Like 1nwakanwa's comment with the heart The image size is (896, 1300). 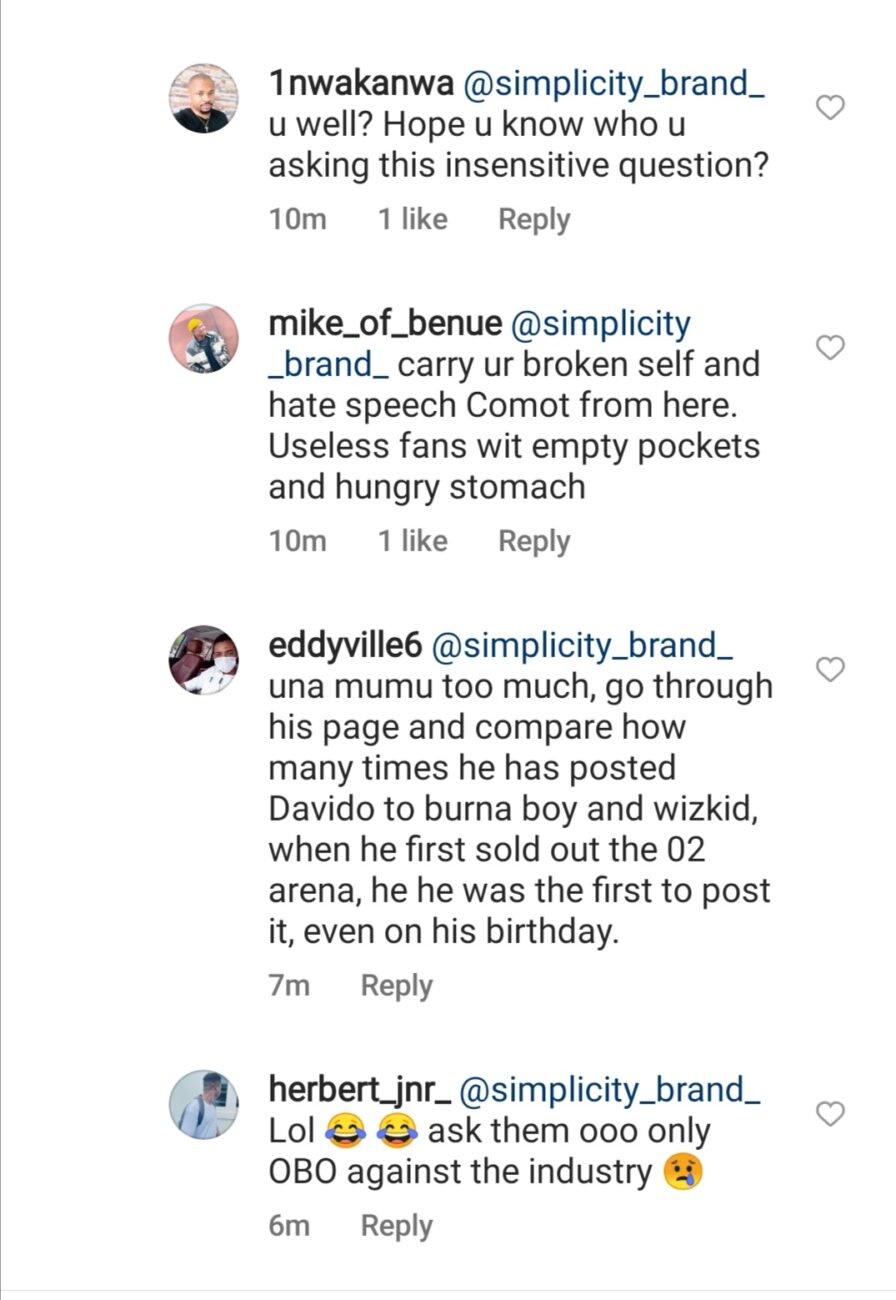[x=831, y=107]
